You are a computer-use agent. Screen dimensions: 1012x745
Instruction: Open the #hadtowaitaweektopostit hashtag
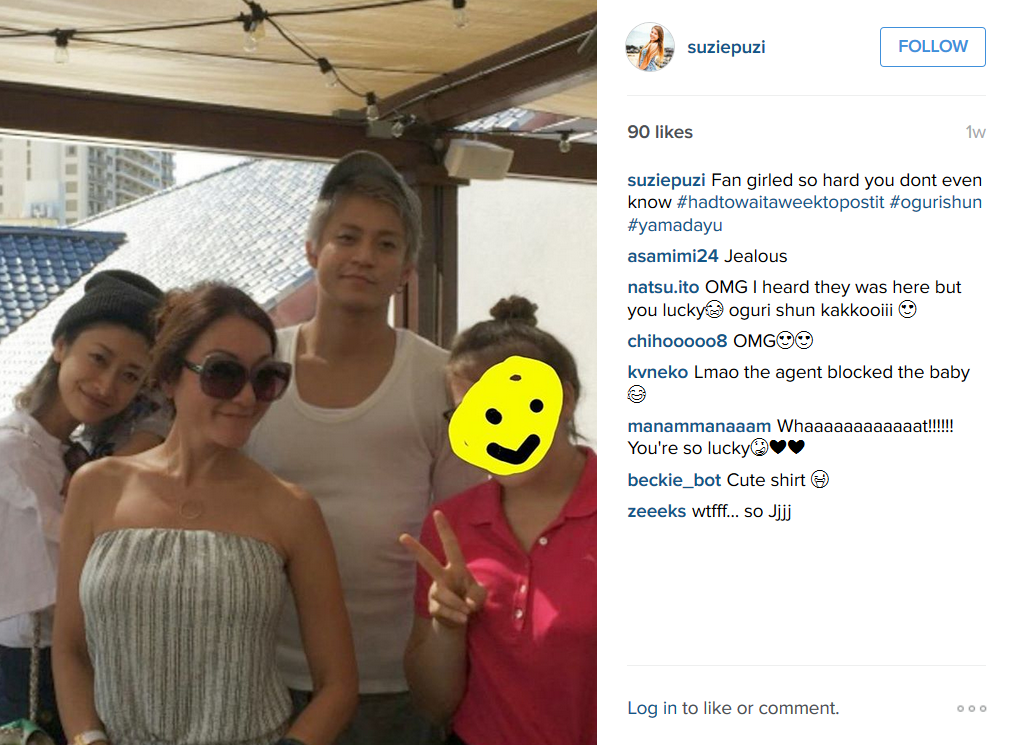pyautogui.click(x=780, y=202)
